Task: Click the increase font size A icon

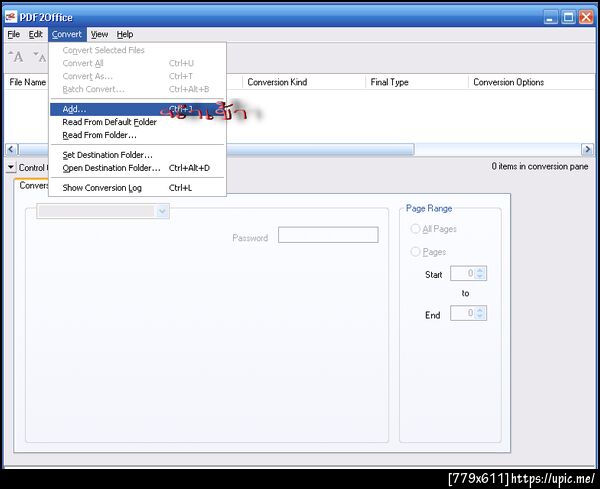Action: 16,57
